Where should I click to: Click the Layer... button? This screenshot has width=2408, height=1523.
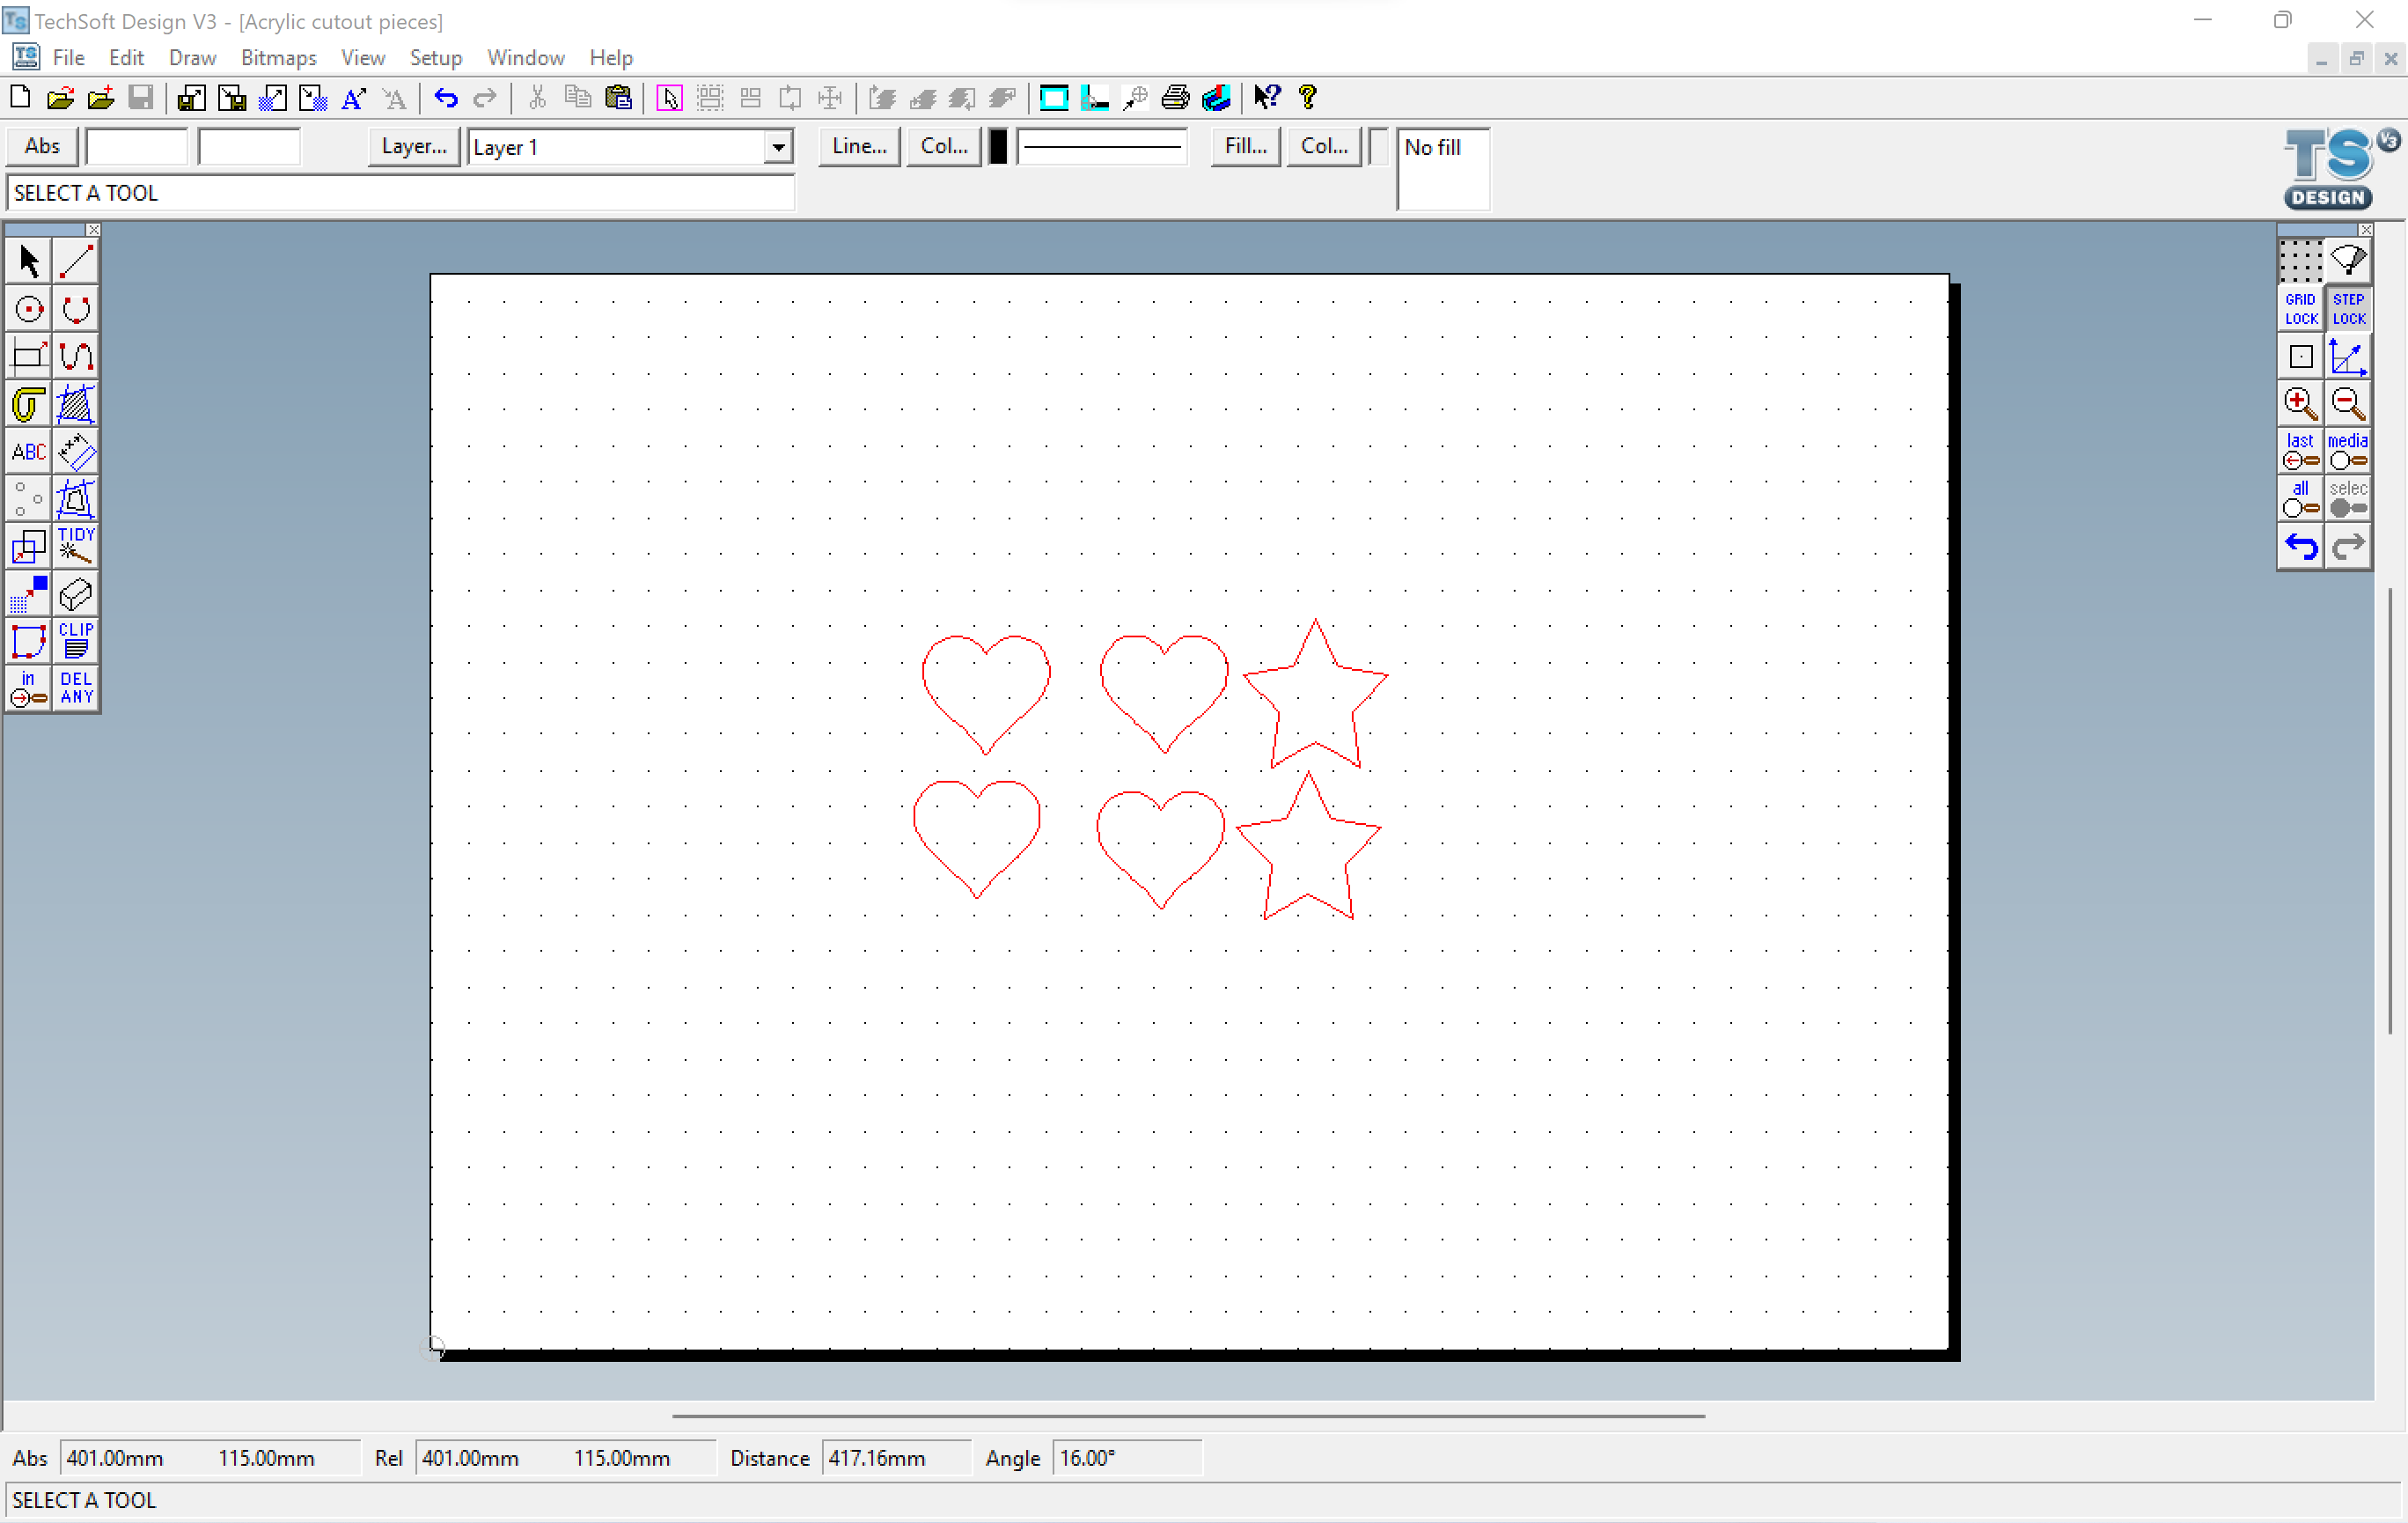[413, 146]
